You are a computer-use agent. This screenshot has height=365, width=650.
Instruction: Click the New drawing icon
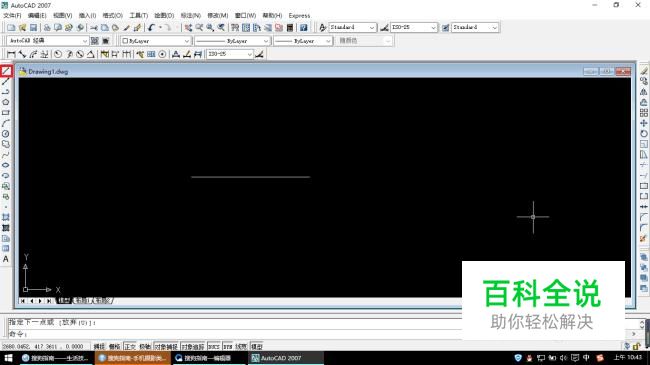[x=11, y=27]
